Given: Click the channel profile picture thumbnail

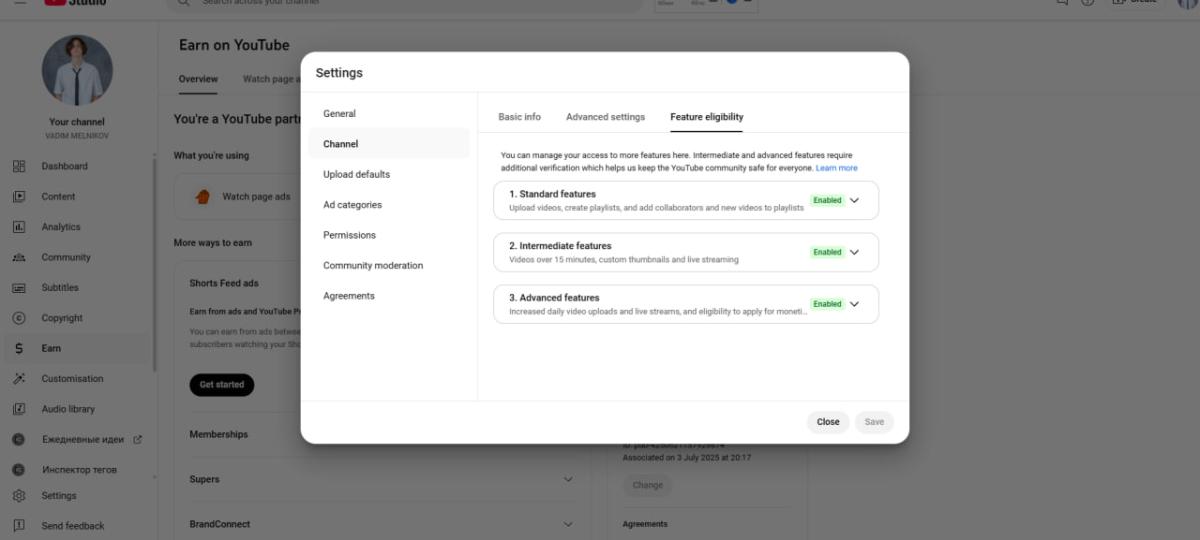Looking at the screenshot, I should [77, 71].
